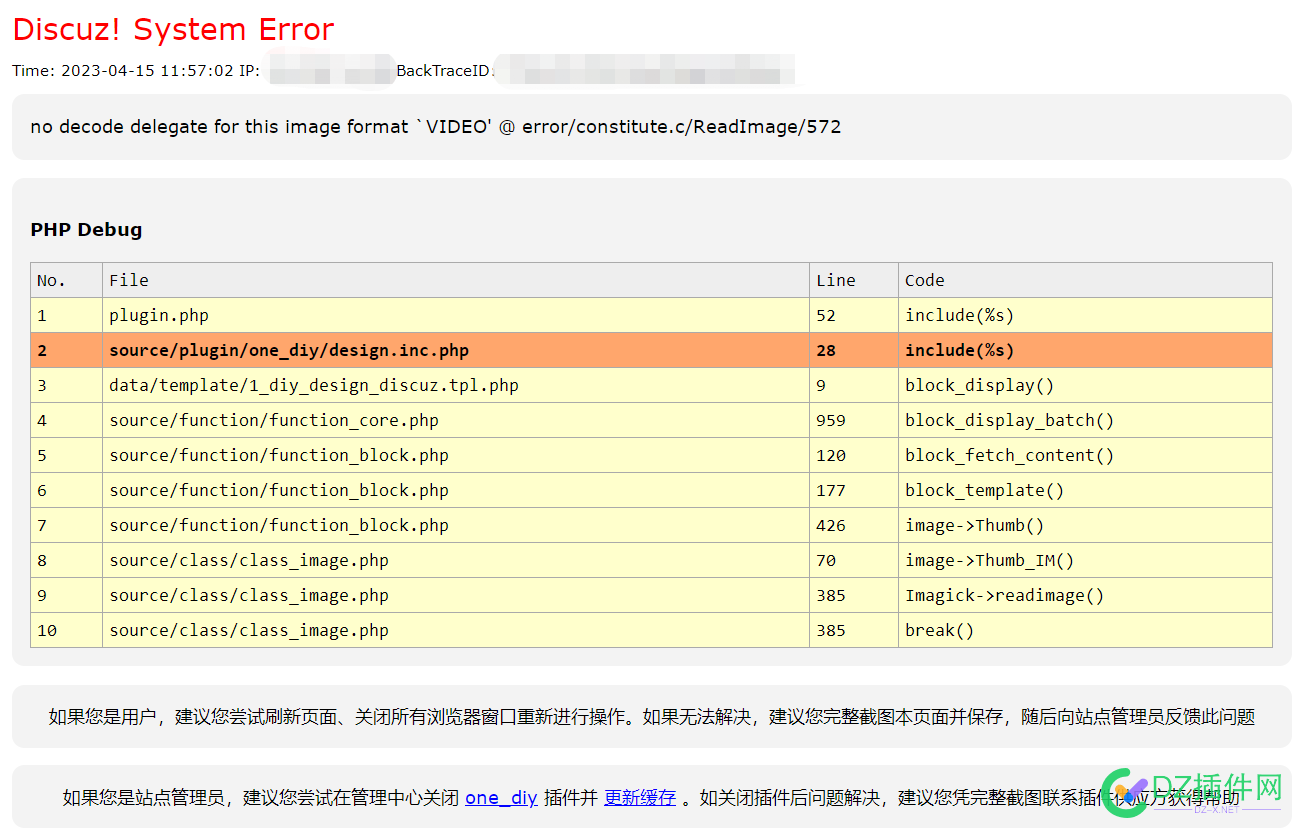Click the PHP Debug heading
Viewport: 1301px width, 833px height.
click(x=86, y=230)
